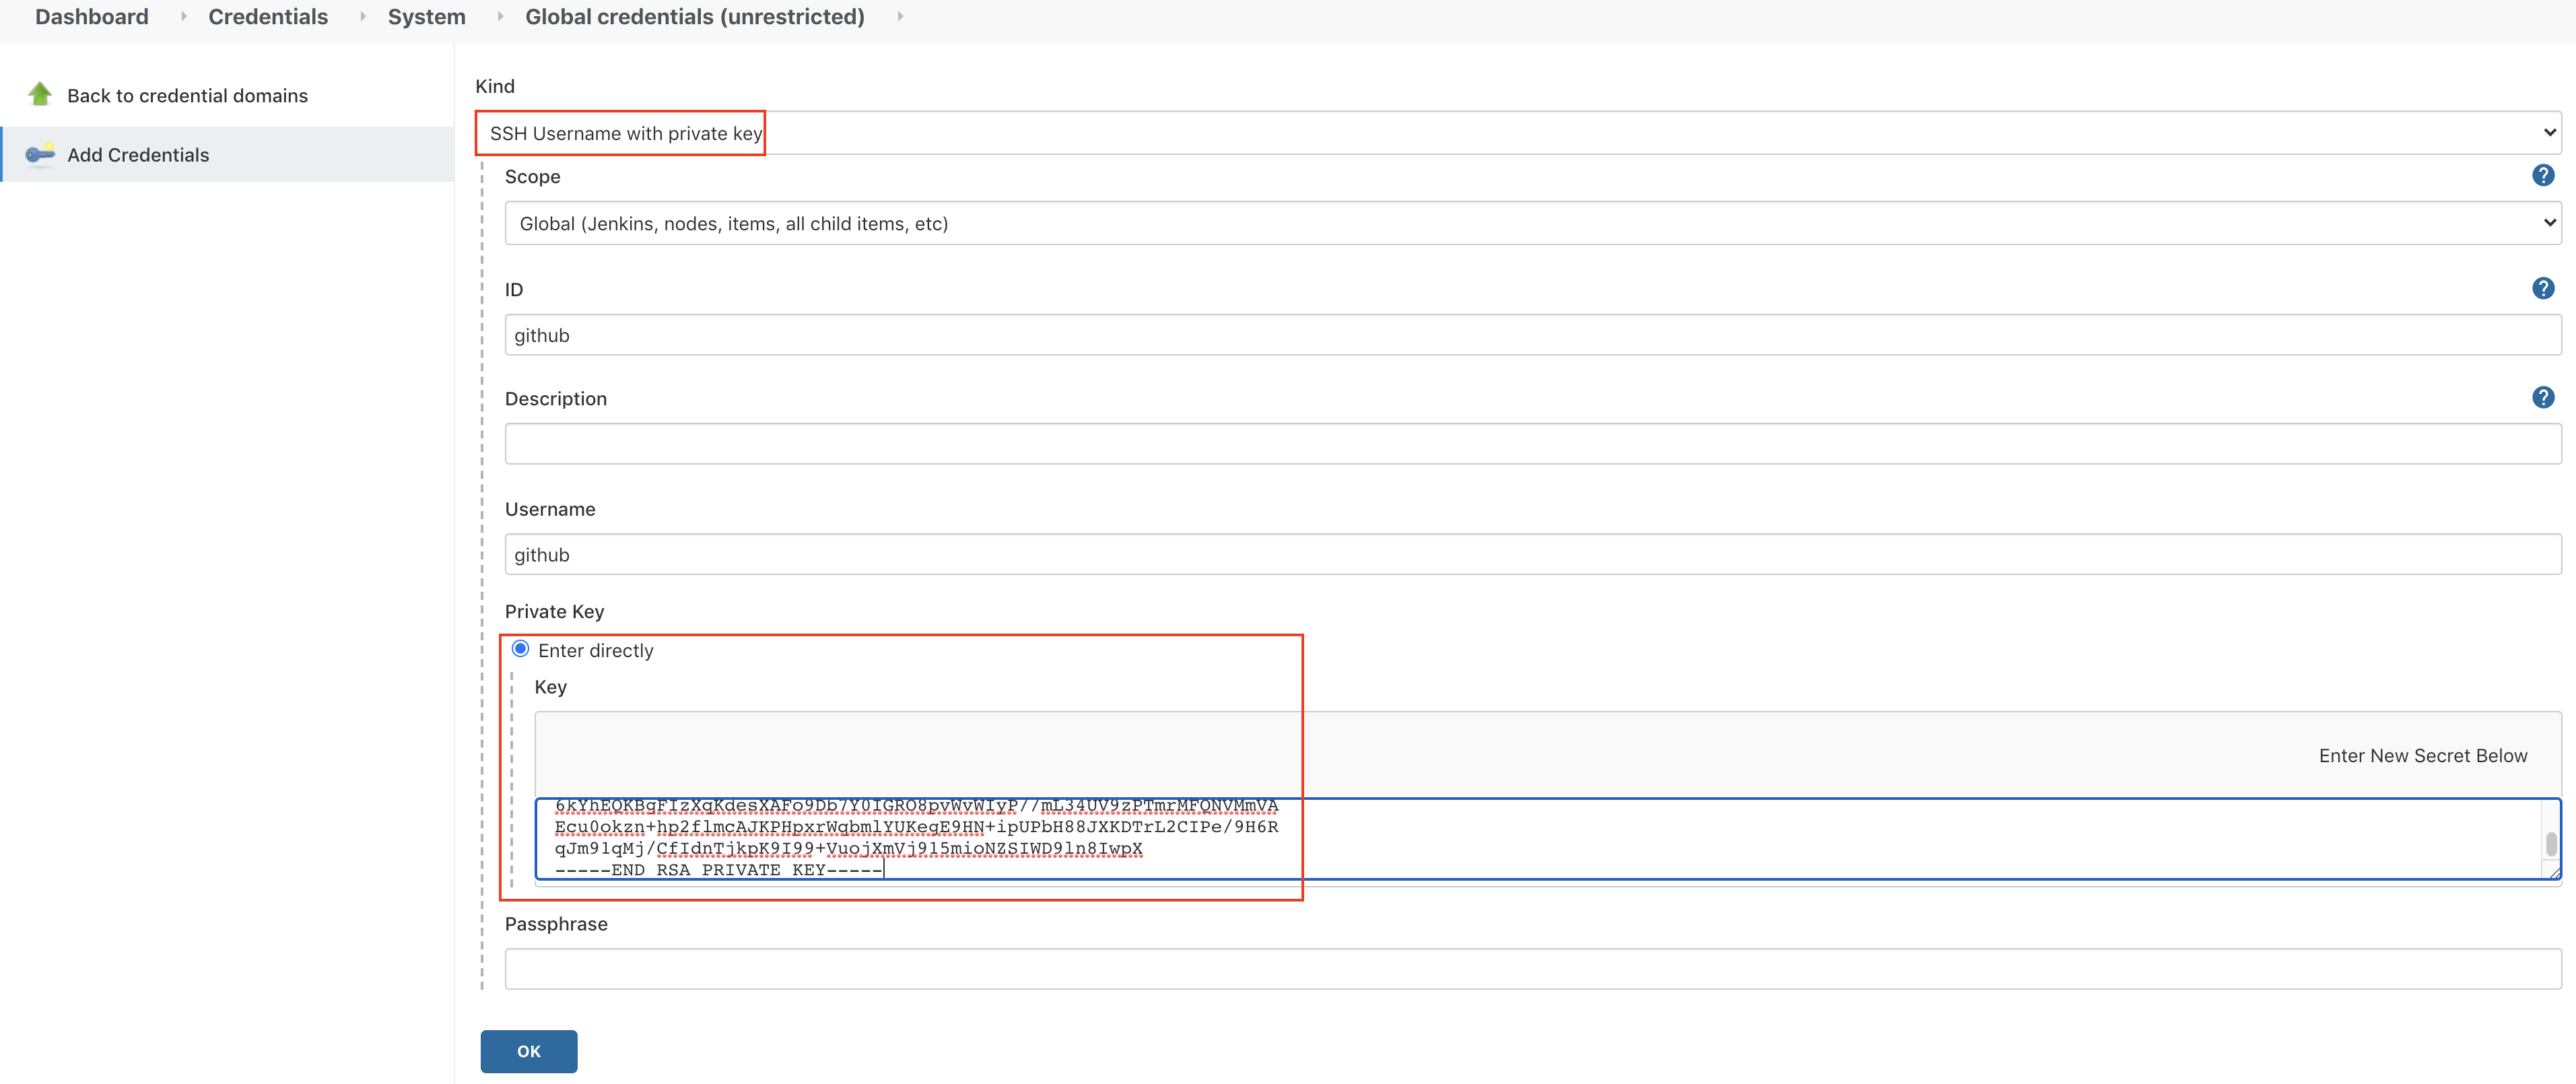Image resolution: width=2576 pixels, height=1084 pixels.
Task: Click breadcrumb arrow after Credentials
Action: coord(362,17)
